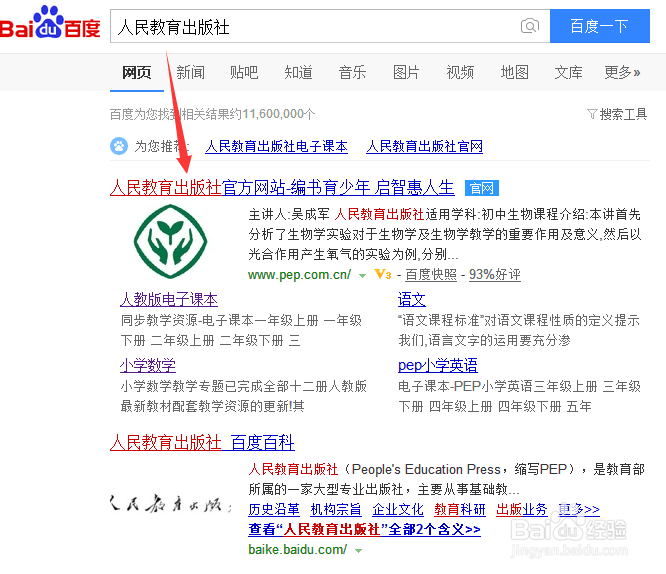The width and height of the screenshot is (666, 574).
Task: Open Baike section 历史沿革
Action: pyautogui.click(x=274, y=509)
